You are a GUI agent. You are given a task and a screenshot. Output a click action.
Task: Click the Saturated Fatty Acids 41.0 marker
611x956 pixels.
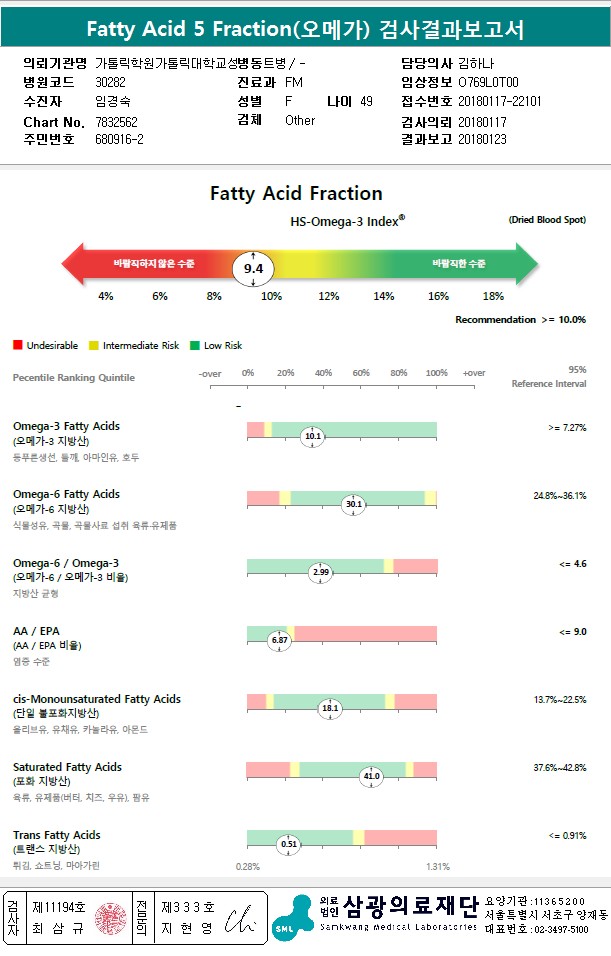[372, 776]
